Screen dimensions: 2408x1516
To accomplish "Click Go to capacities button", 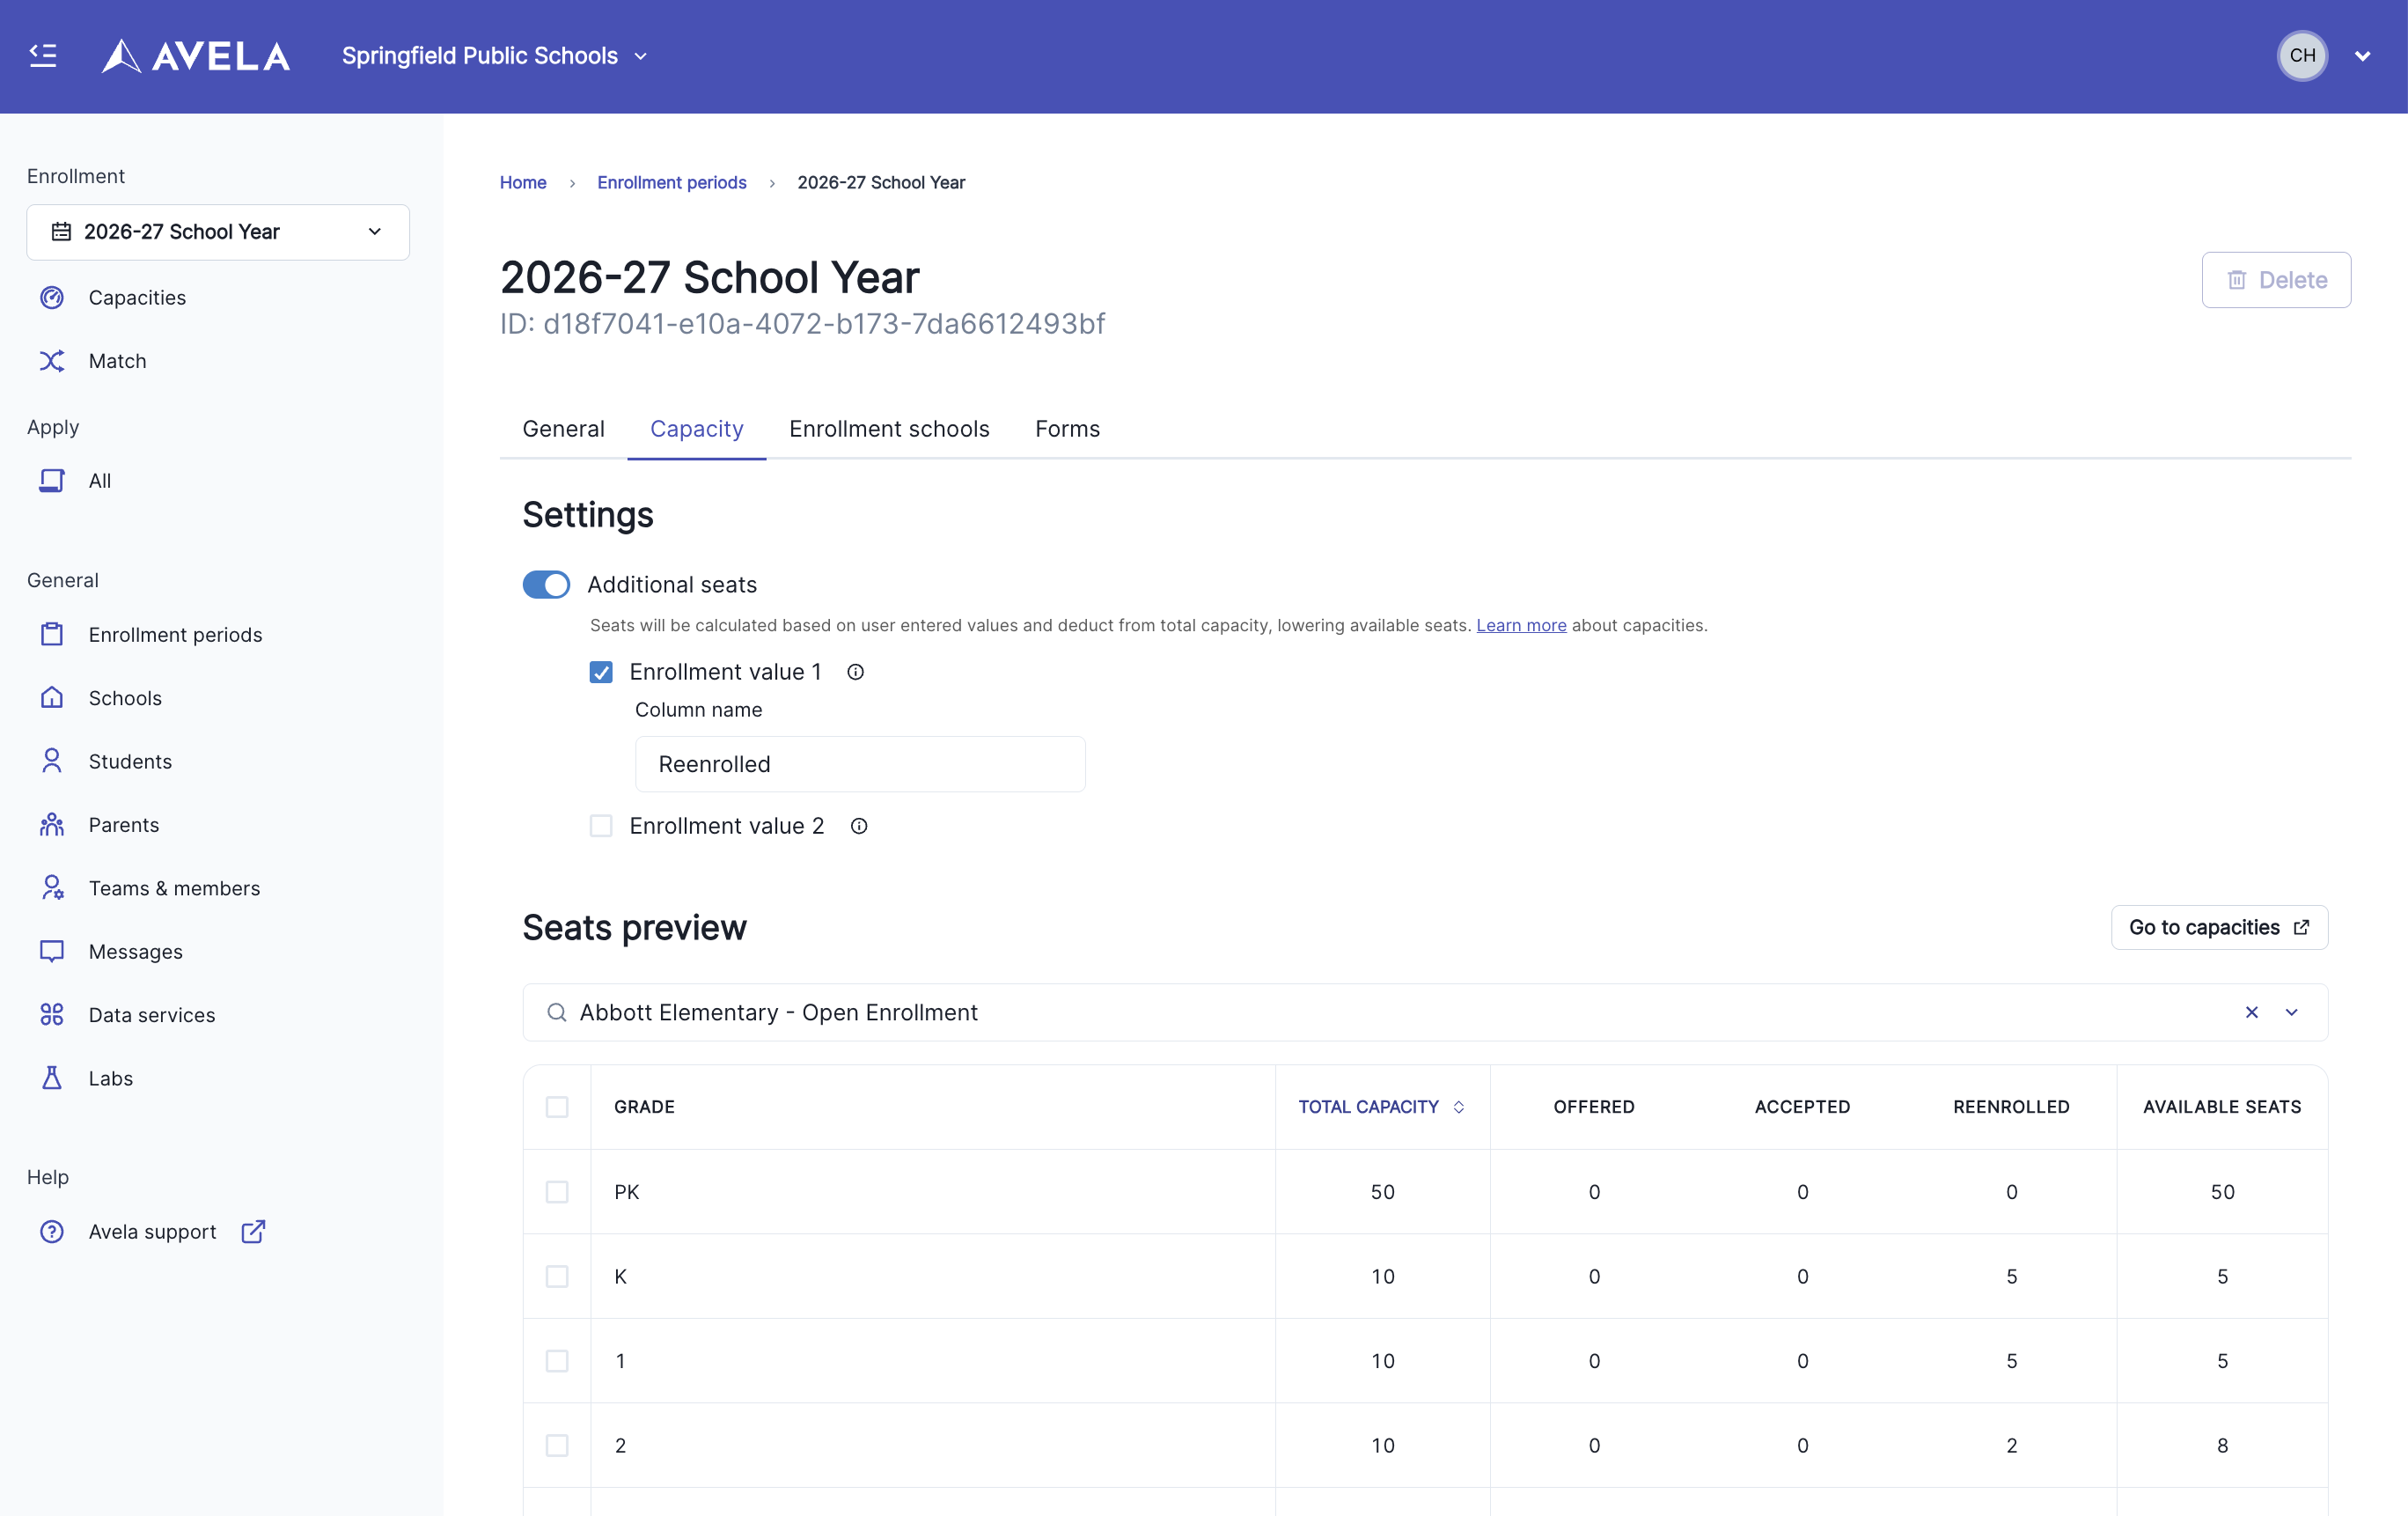I will 2219,927.
